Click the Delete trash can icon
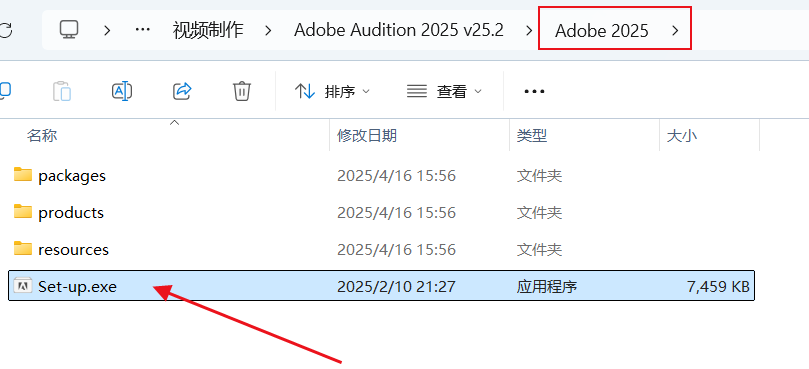This screenshot has width=809, height=369. [242, 91]
